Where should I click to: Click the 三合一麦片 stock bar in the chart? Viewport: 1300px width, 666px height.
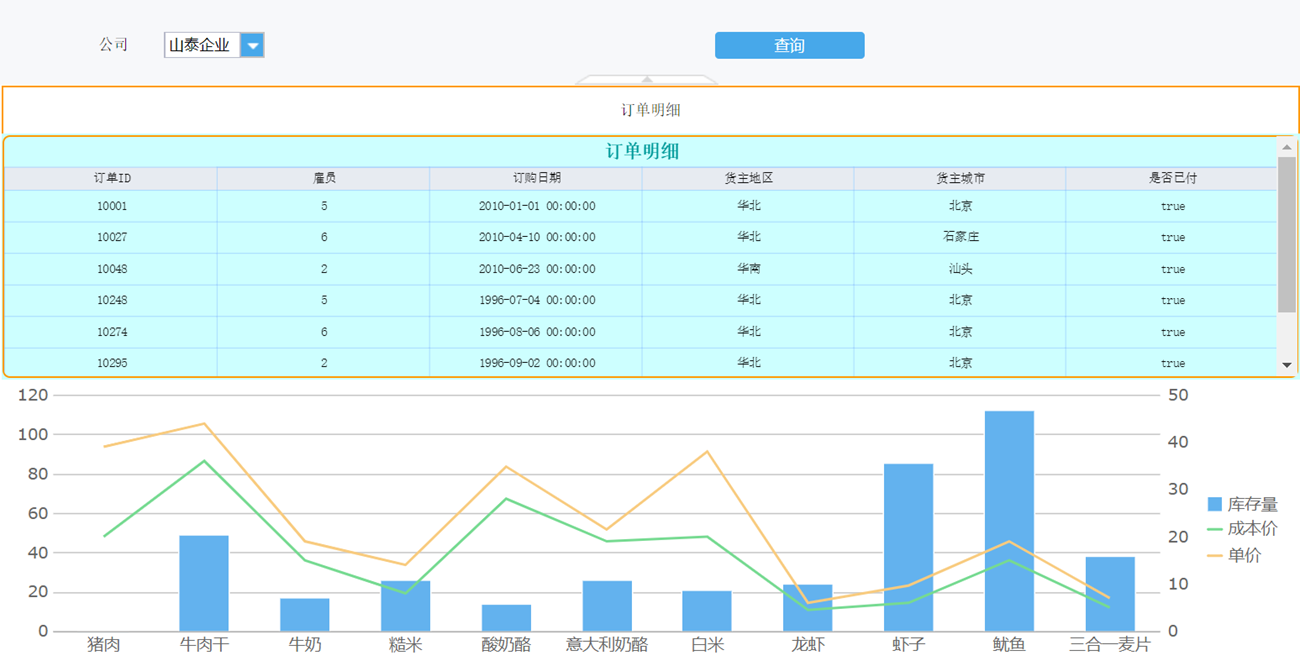click(x=1110, y=594)
